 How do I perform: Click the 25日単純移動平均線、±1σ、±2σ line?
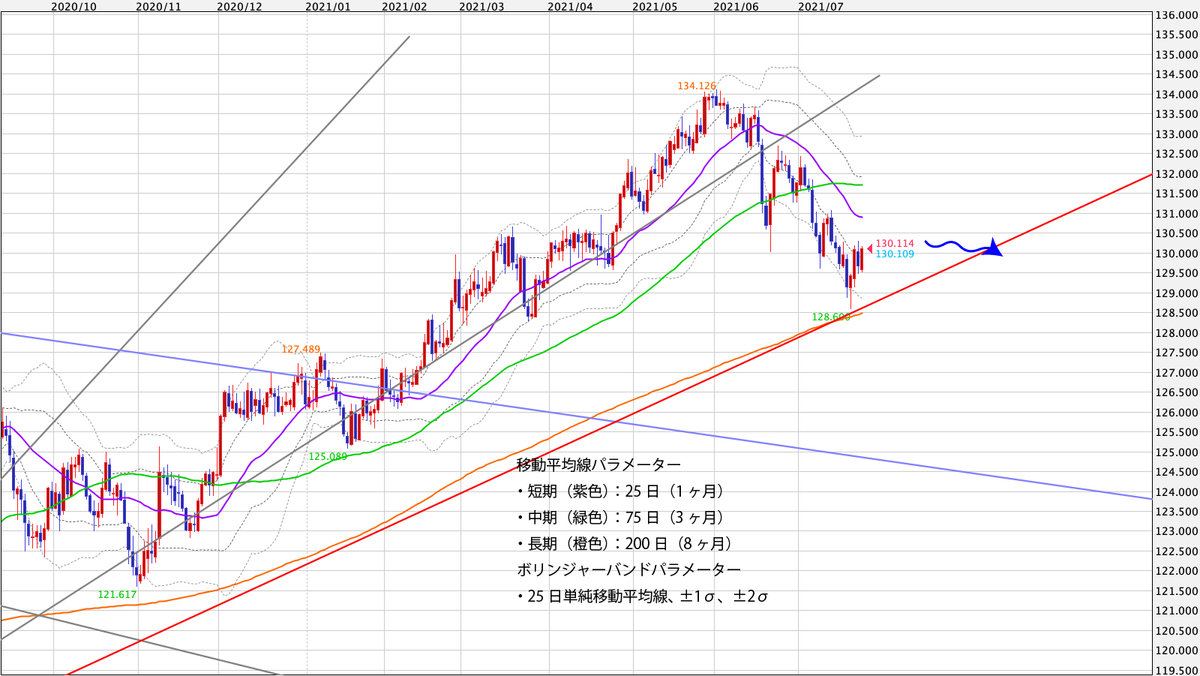click(x=642, y=596)
